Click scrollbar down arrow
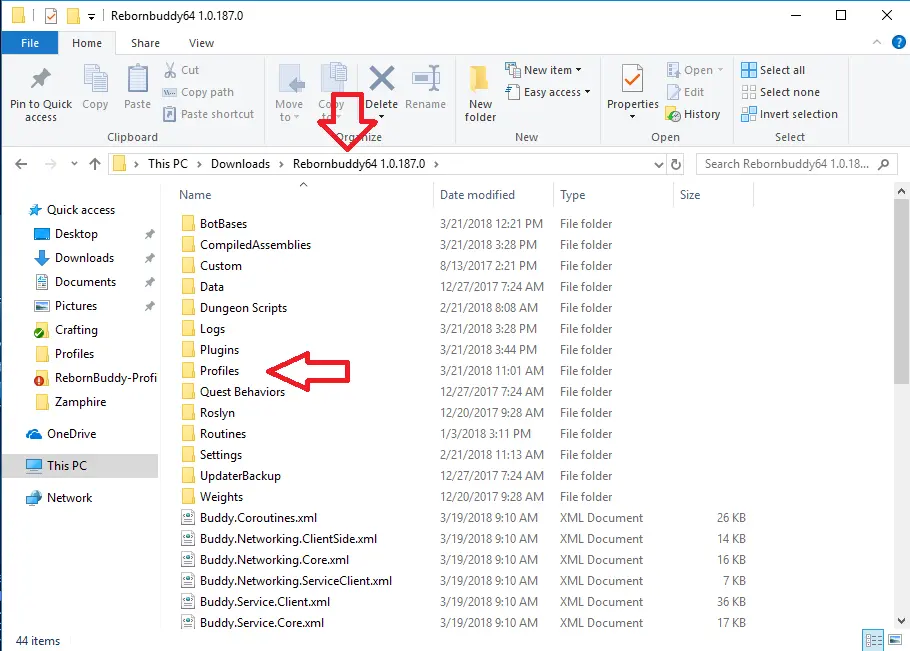Image resolution: width=910 pixels, height=651 pixels. [901, 621]
